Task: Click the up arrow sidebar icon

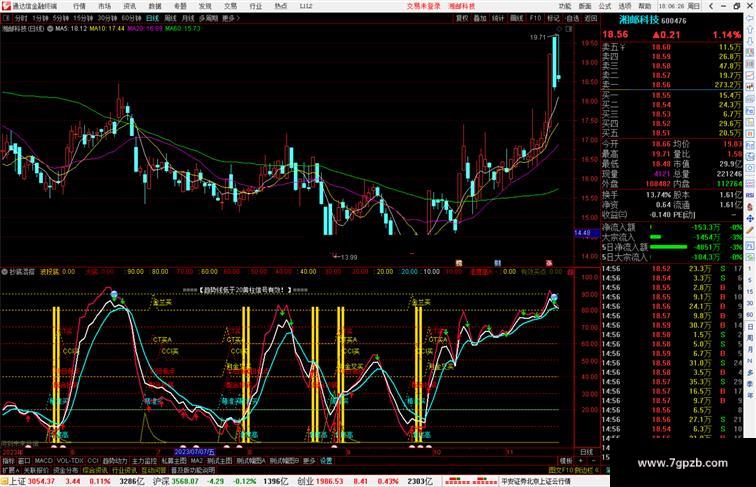Action: coord(750,30)
